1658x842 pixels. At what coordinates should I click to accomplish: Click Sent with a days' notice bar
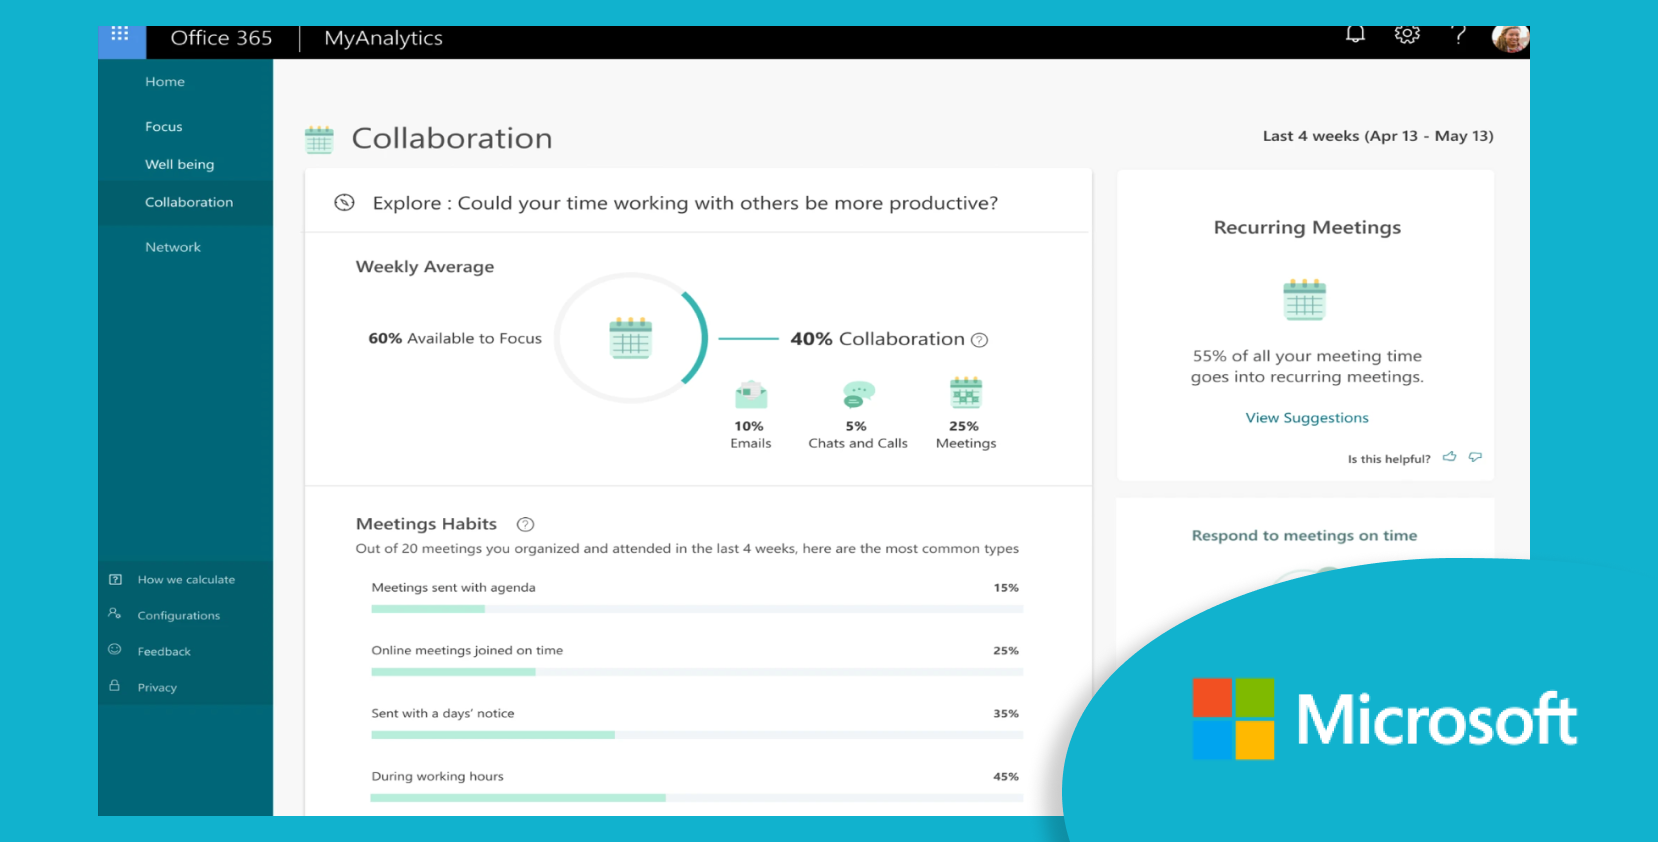(x=697, y=735)
